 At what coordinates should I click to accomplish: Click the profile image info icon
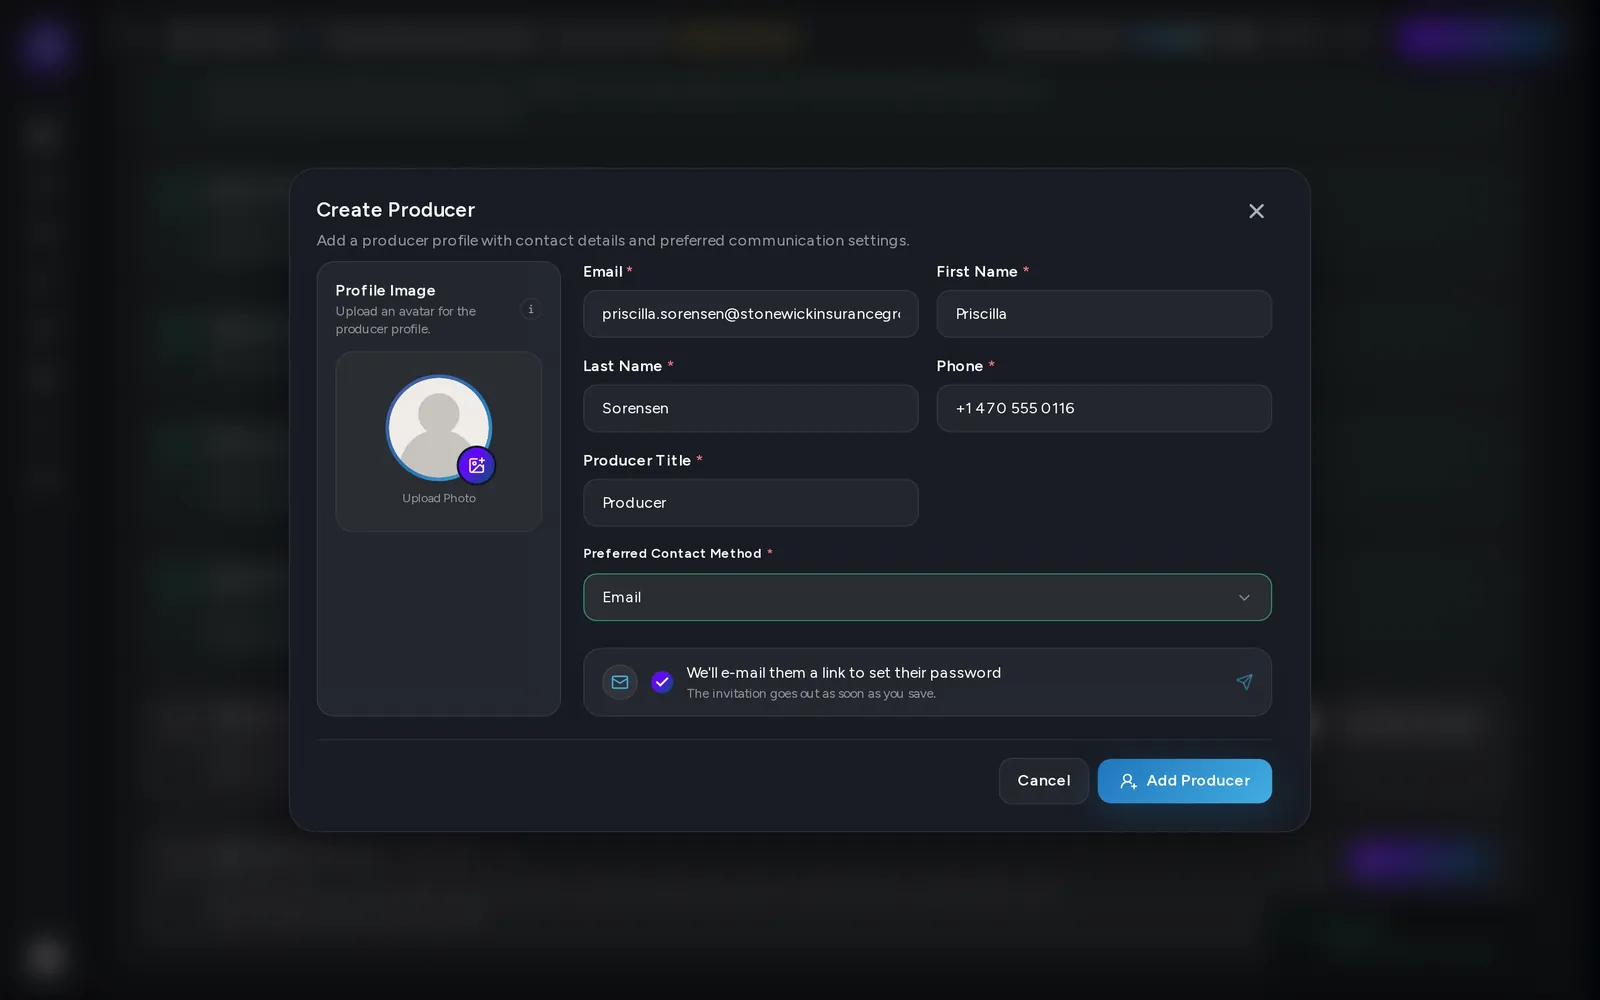531,309
